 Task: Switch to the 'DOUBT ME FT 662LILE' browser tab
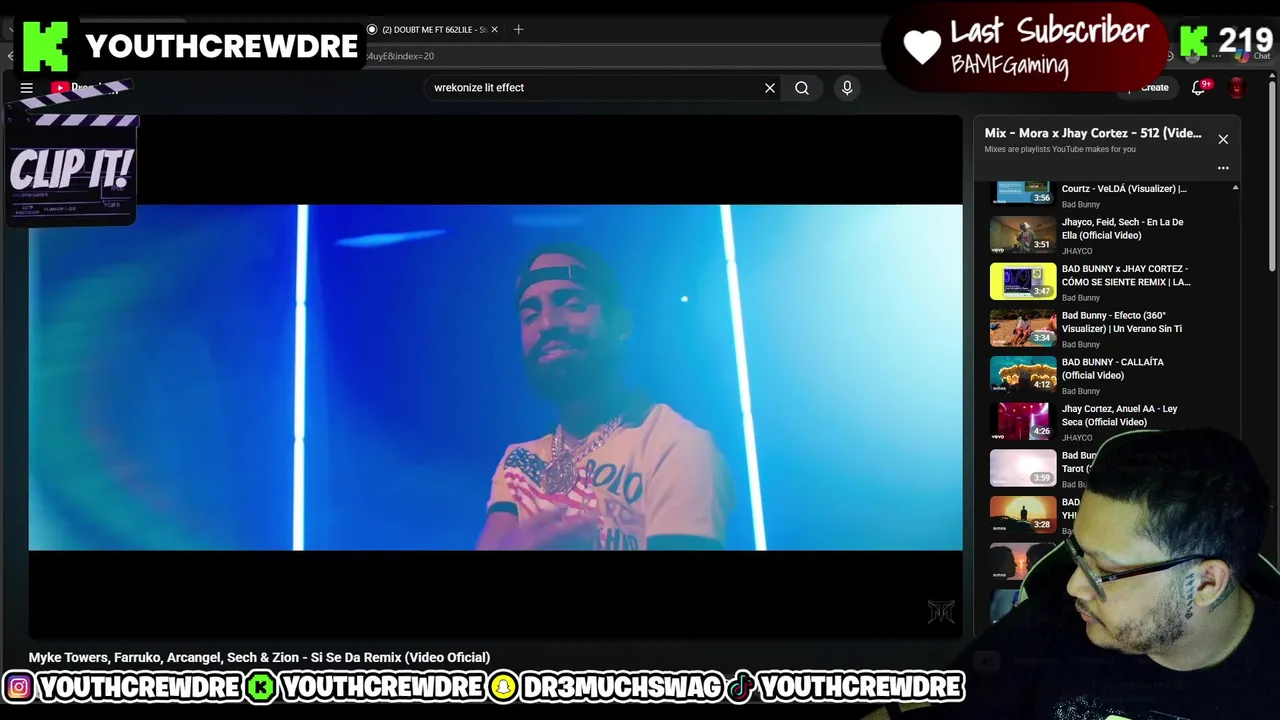pos(428,30)
